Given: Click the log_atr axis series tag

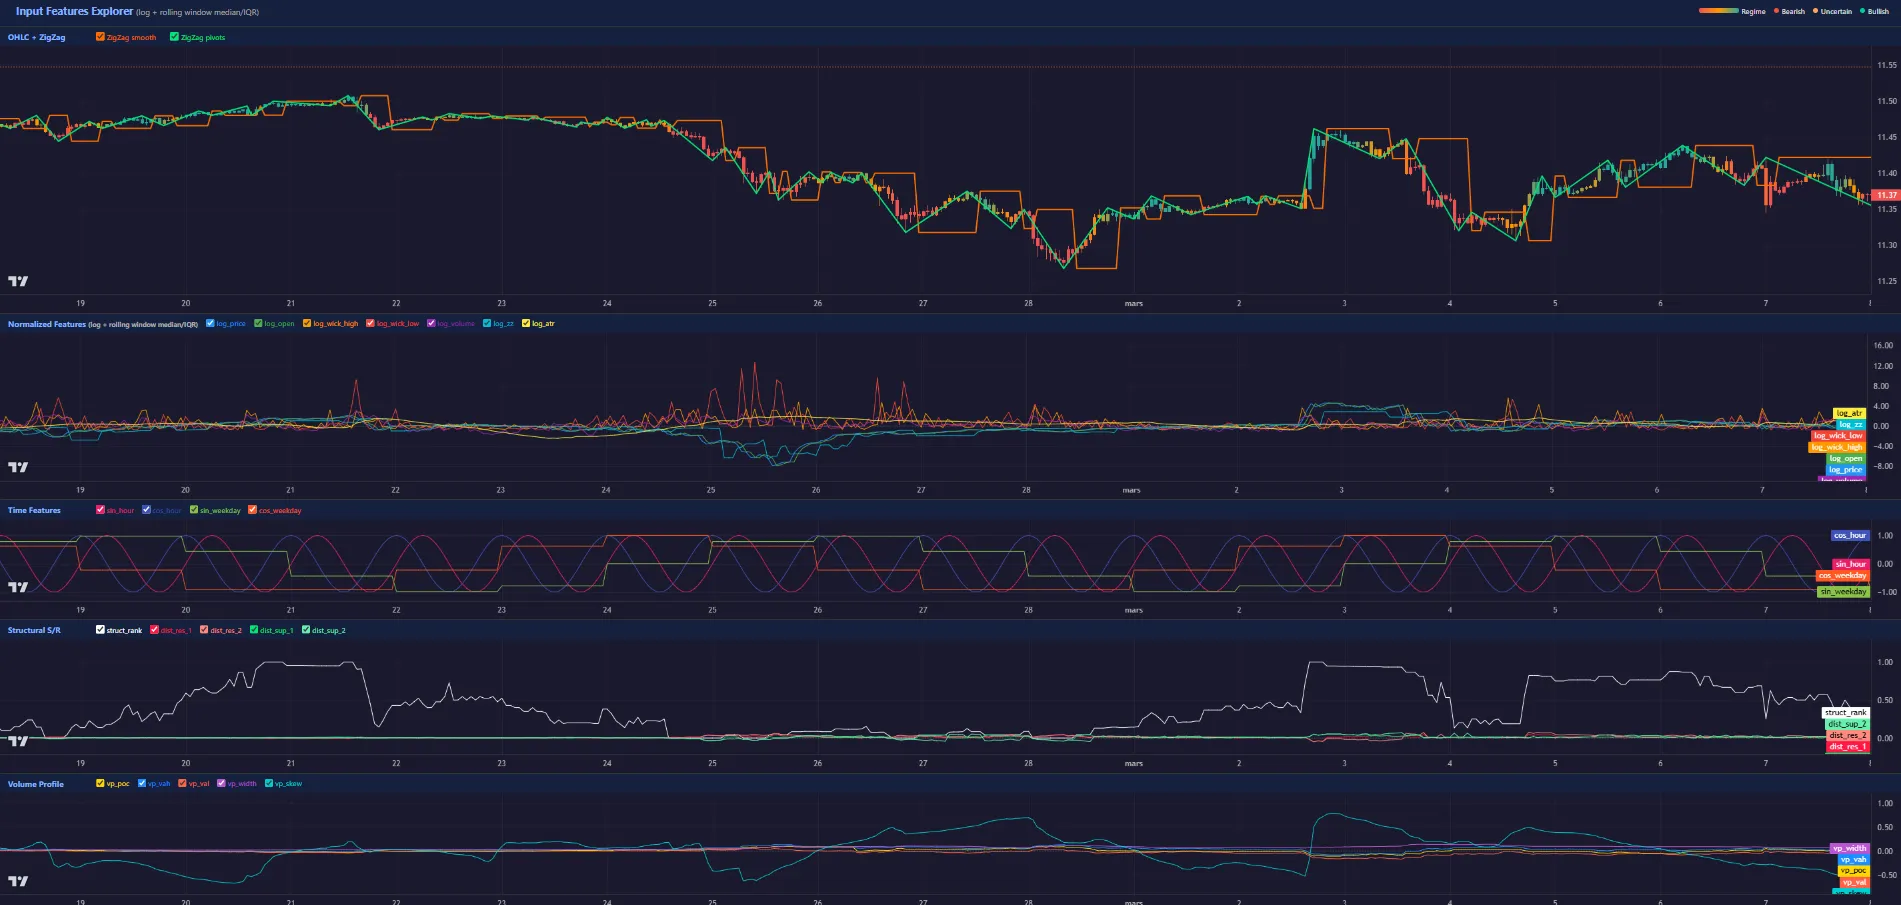Looking at the screenshot, I should tap(1849, 413).
